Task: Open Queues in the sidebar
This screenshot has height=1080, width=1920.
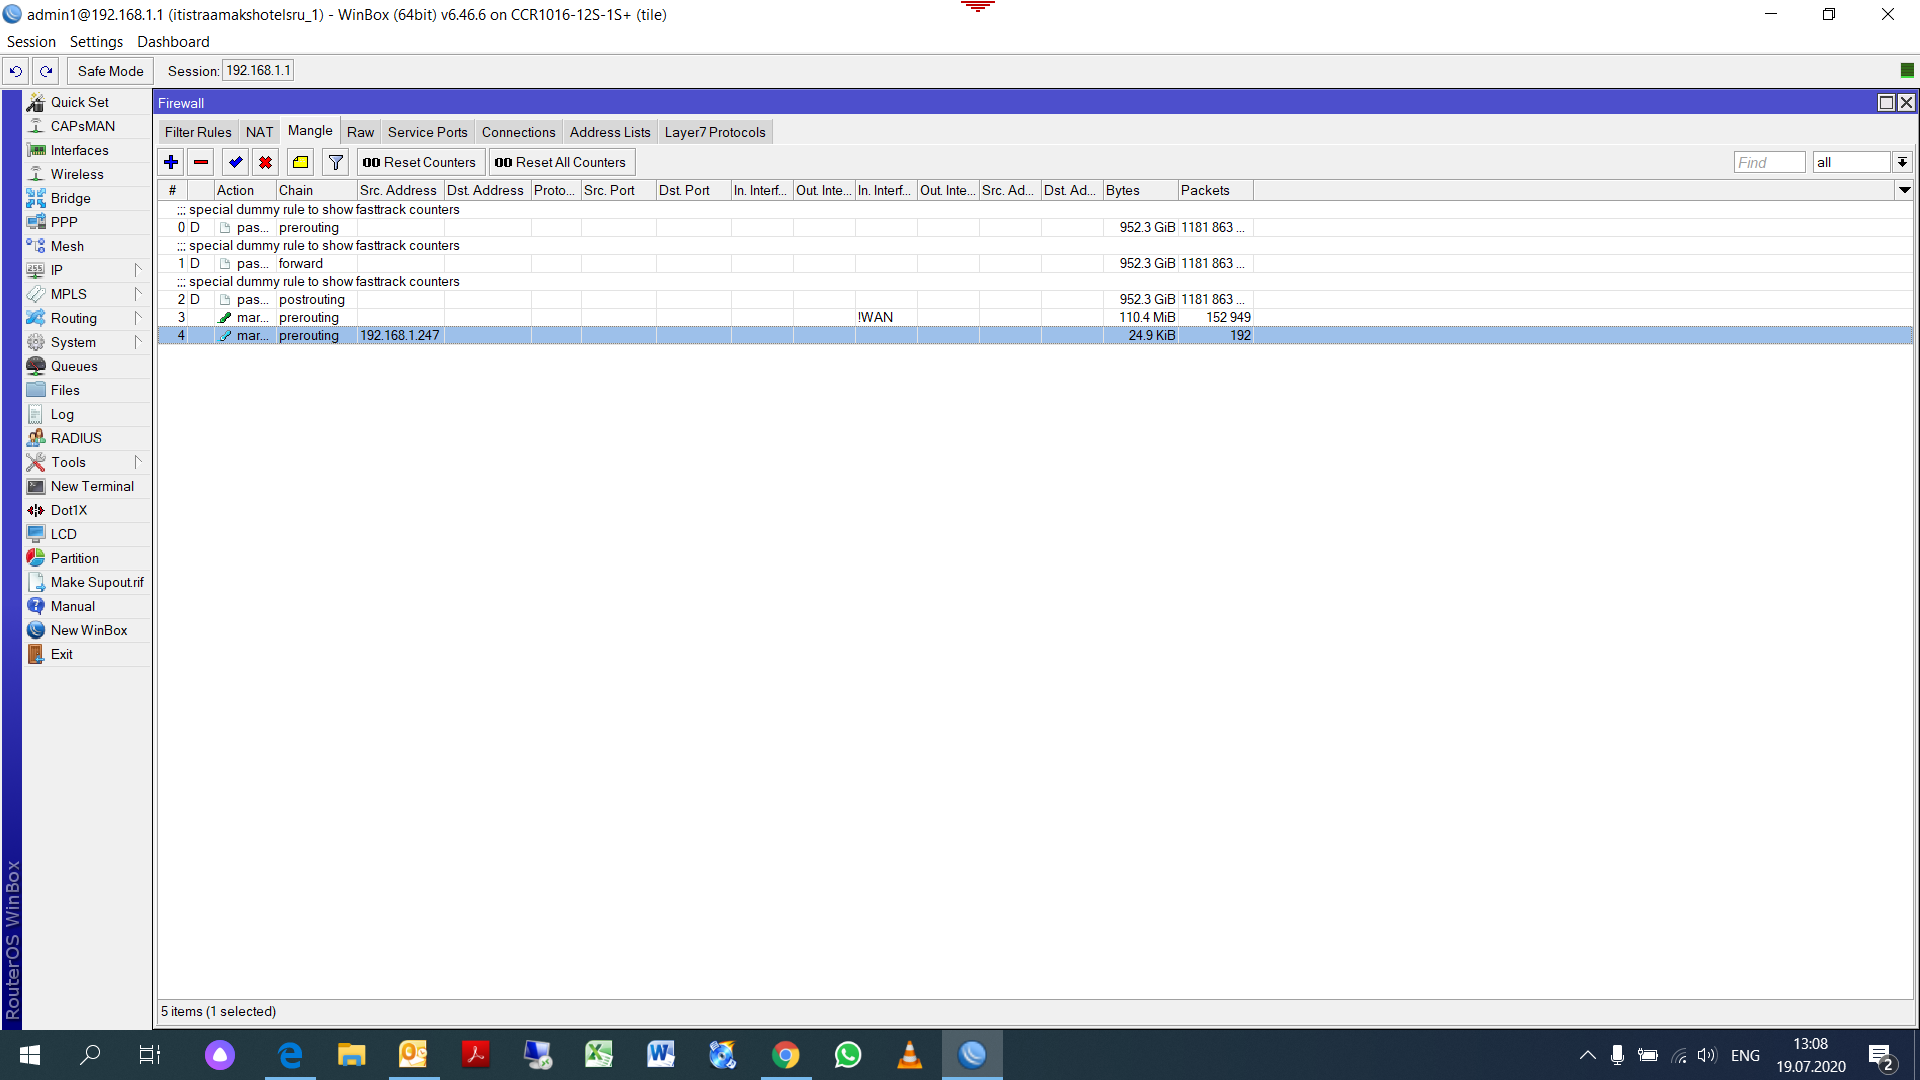Action: (87, 366)
